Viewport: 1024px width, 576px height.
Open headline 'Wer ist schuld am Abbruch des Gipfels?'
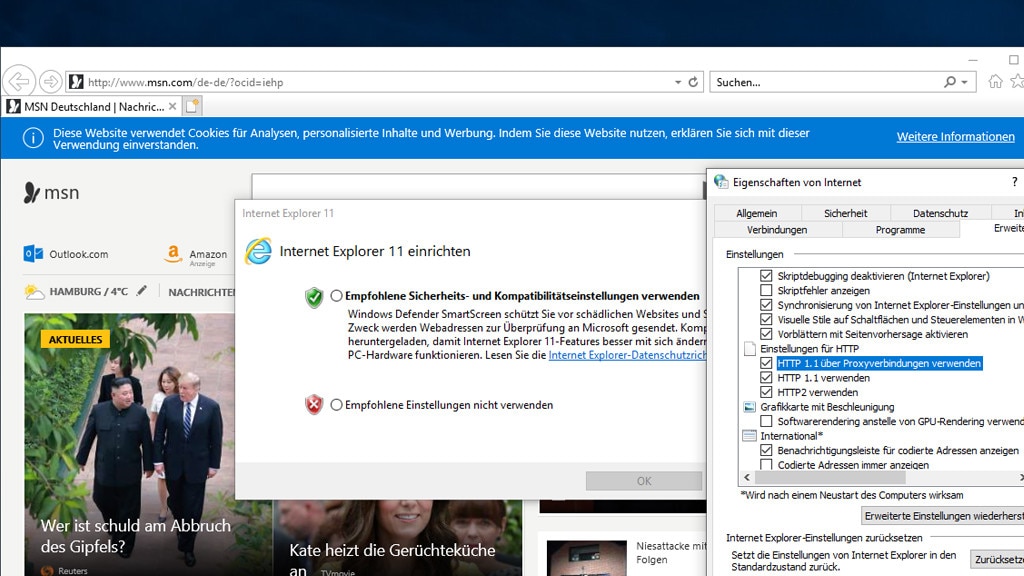tap(135, 536)
